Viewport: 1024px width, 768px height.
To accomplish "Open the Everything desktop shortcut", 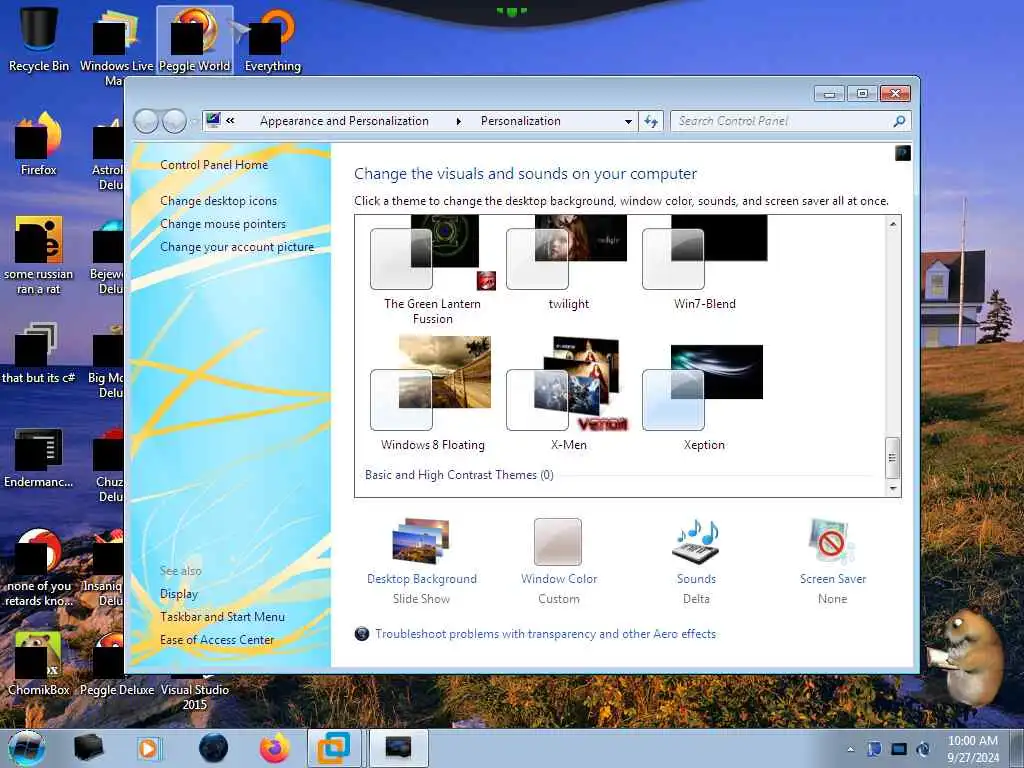I will (x=272, y=40).
